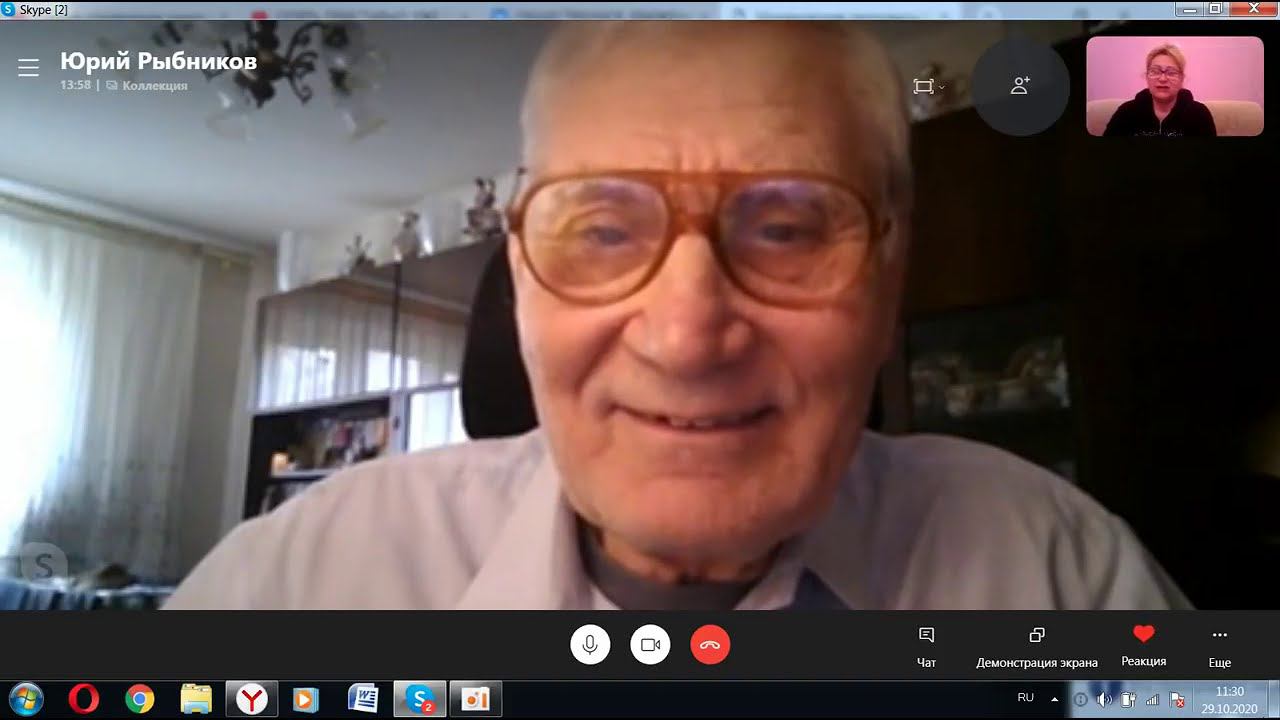Open the call Chat panel
This screenshot has width=1280, height=720.
pos(926,646)
